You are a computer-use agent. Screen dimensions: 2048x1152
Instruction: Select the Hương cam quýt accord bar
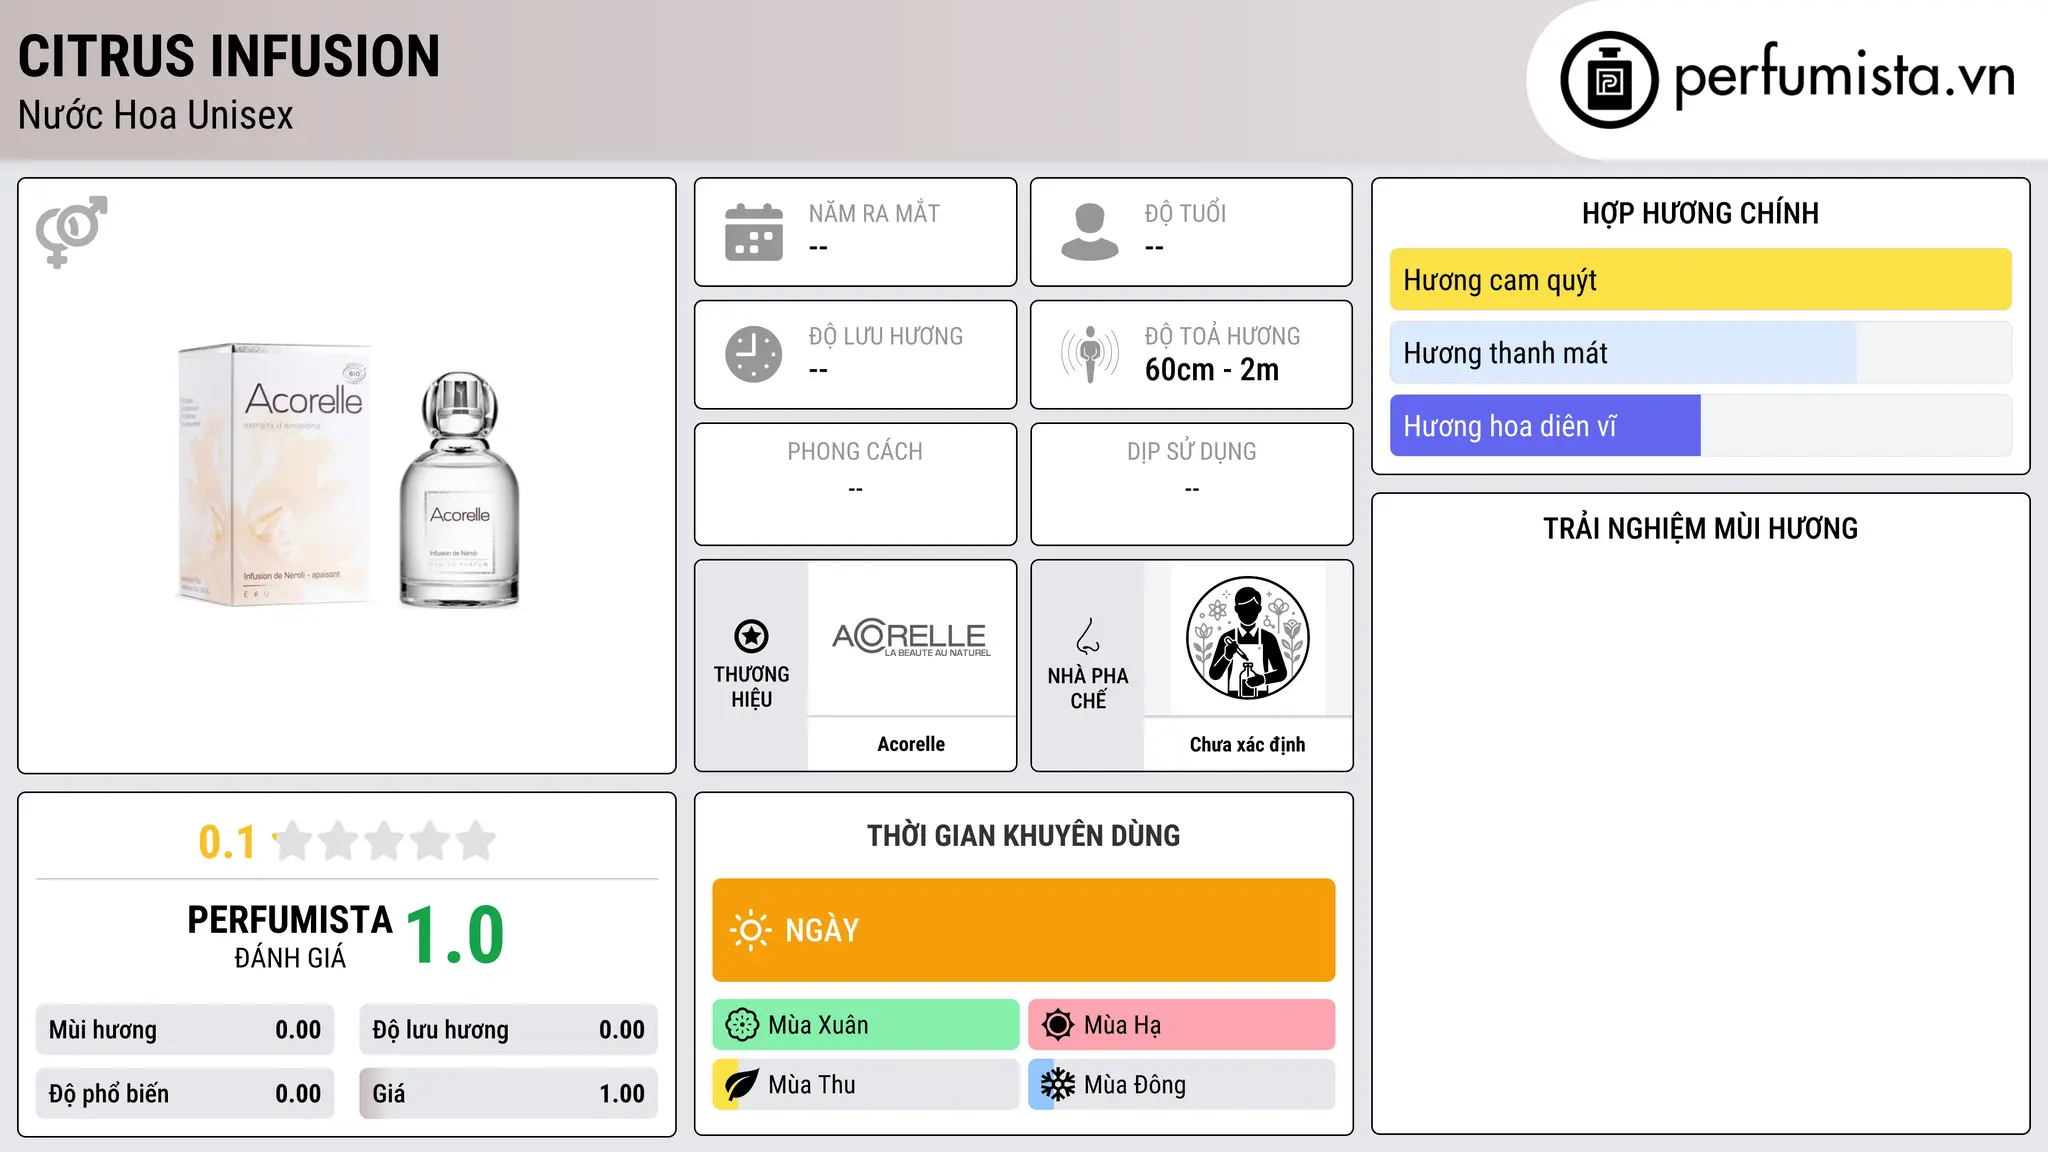(1701, 279)
